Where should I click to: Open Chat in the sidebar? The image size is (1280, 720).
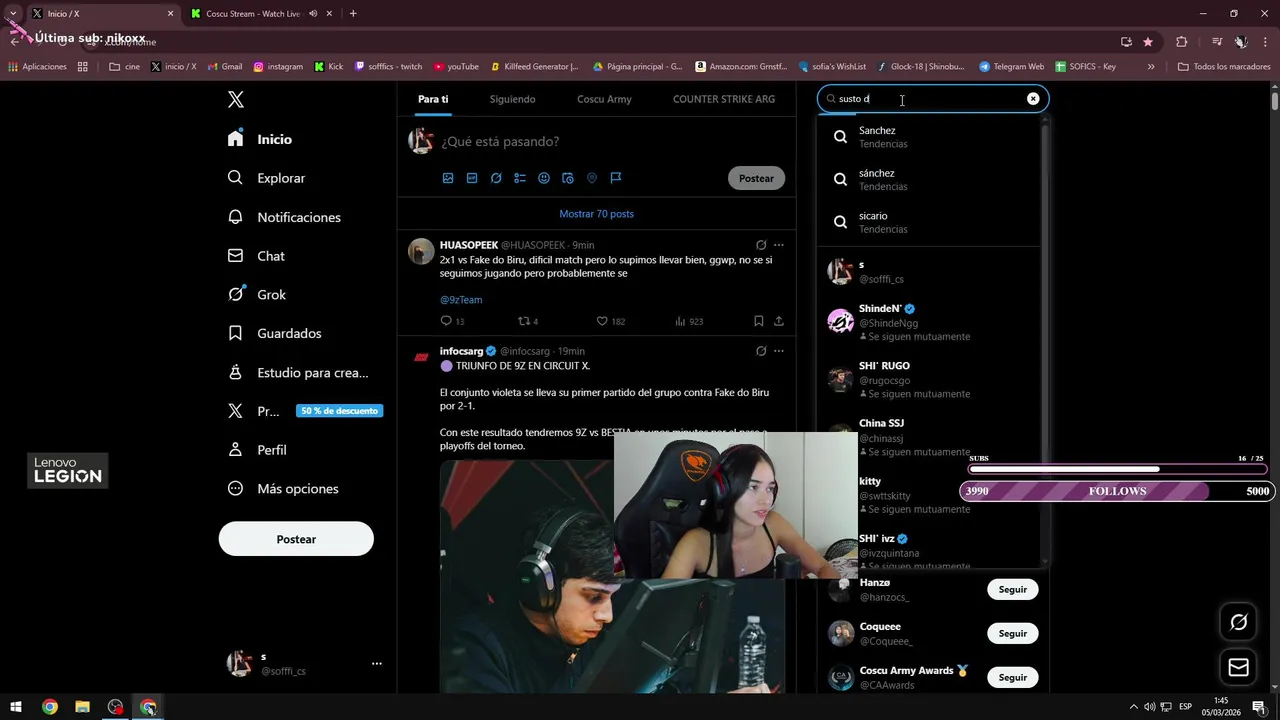(256, 256)
